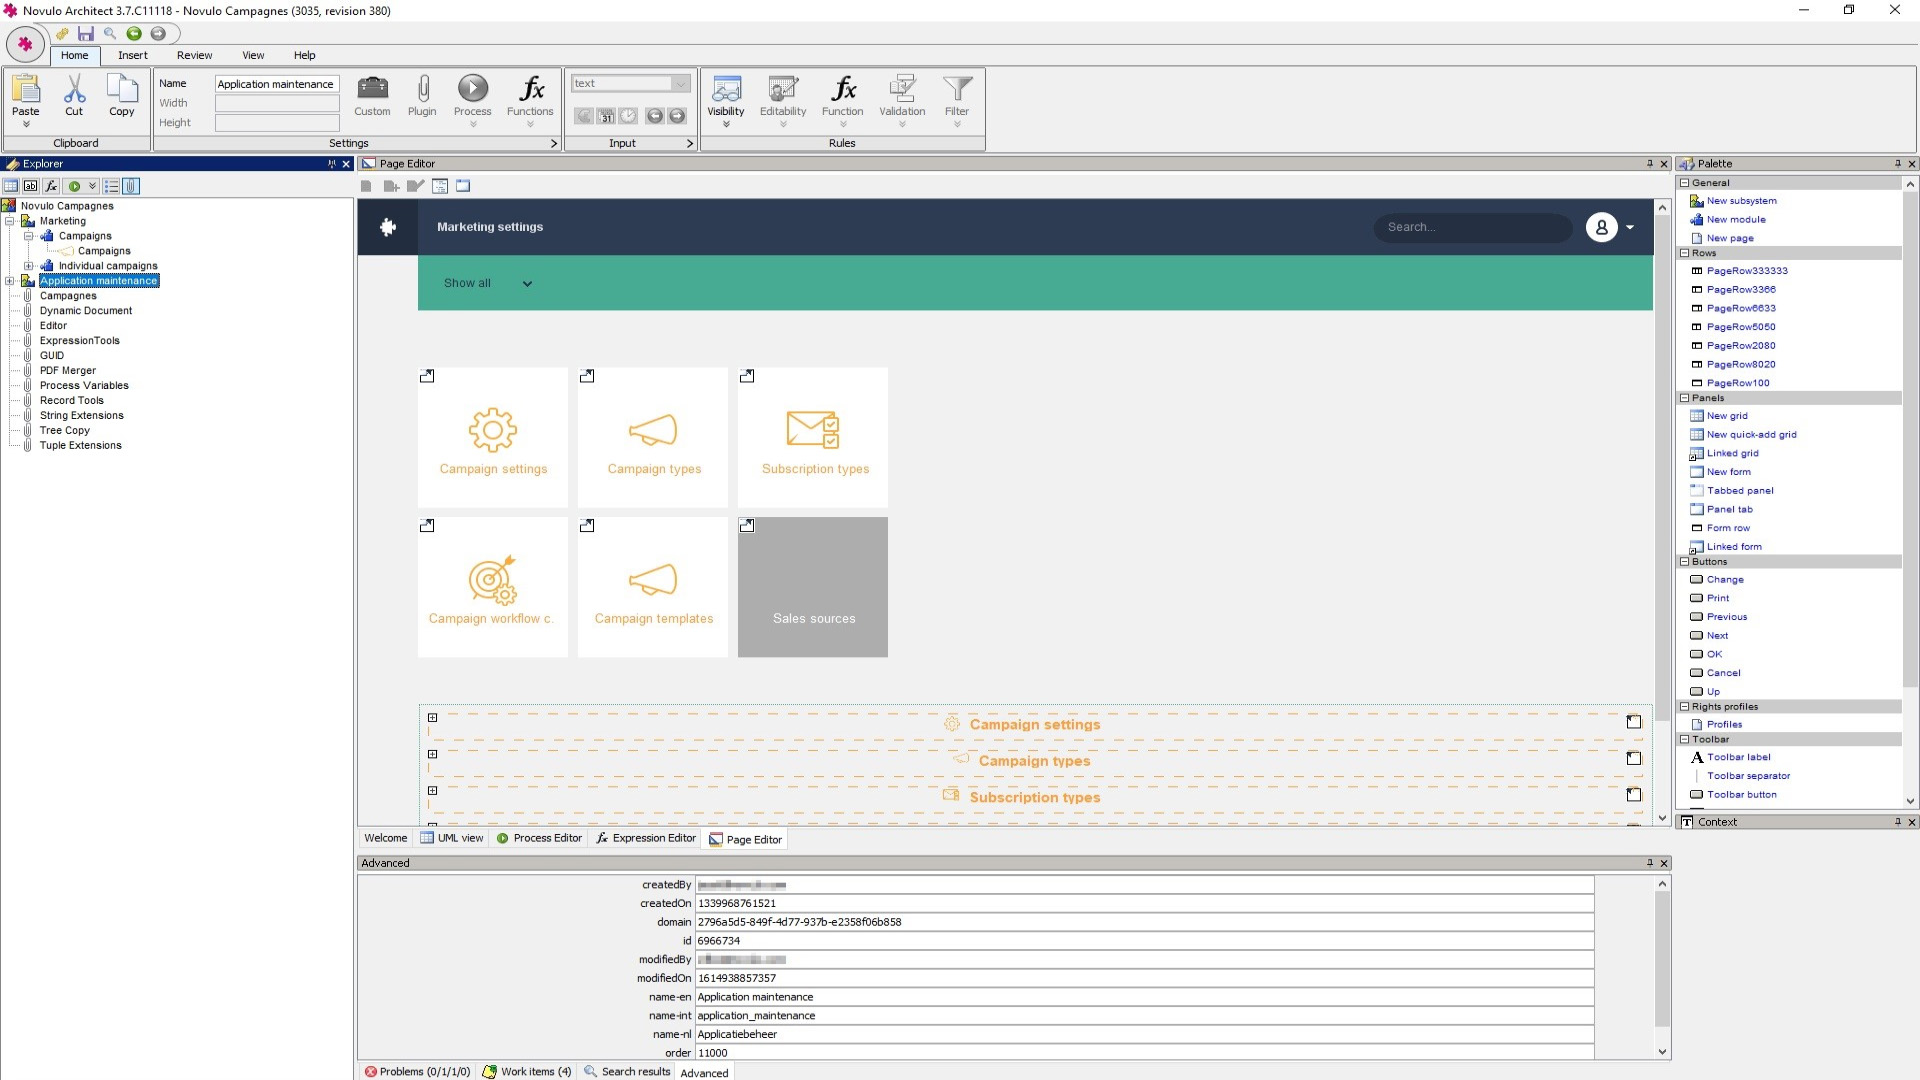Click the Search field in page header
The image size is (1920, 1080).
click(1472, 227)
